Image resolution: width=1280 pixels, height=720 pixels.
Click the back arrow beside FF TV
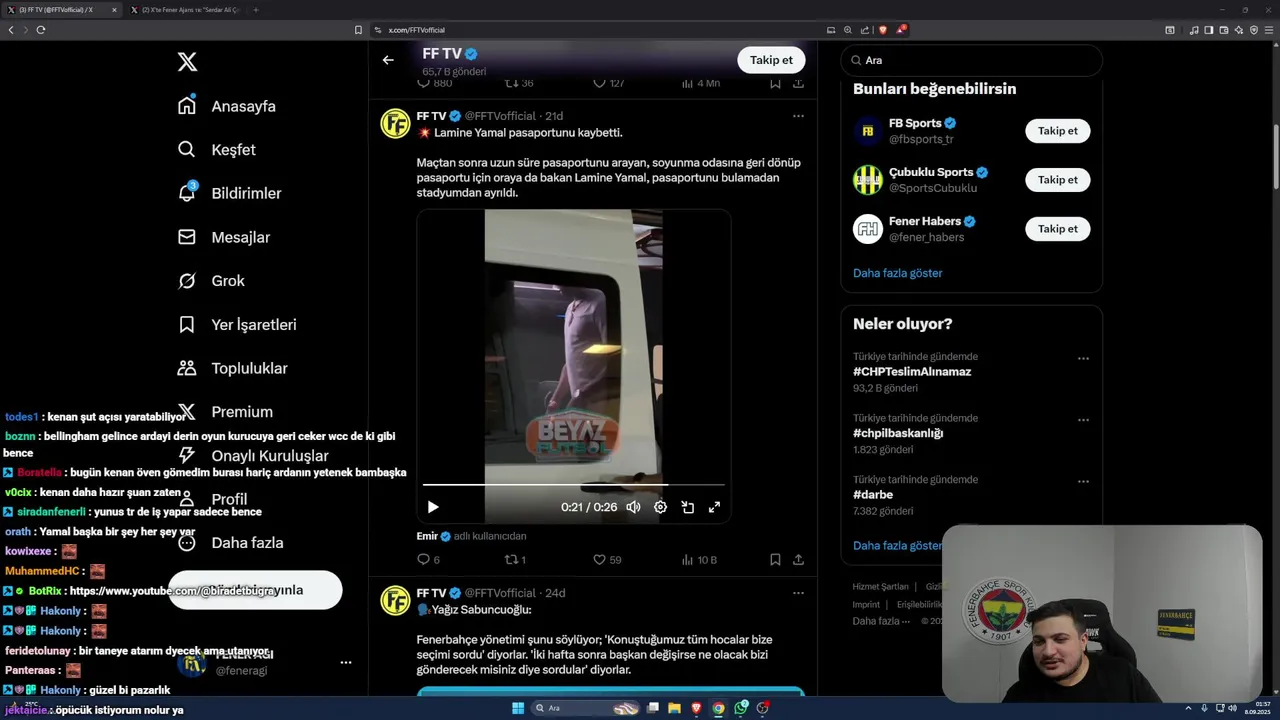(x=388, y=60)
